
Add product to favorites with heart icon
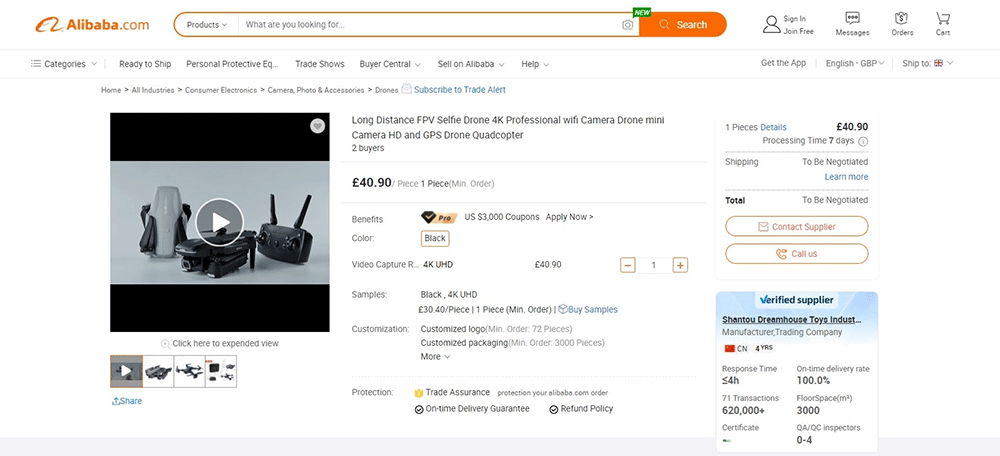[x=317, y=126]
